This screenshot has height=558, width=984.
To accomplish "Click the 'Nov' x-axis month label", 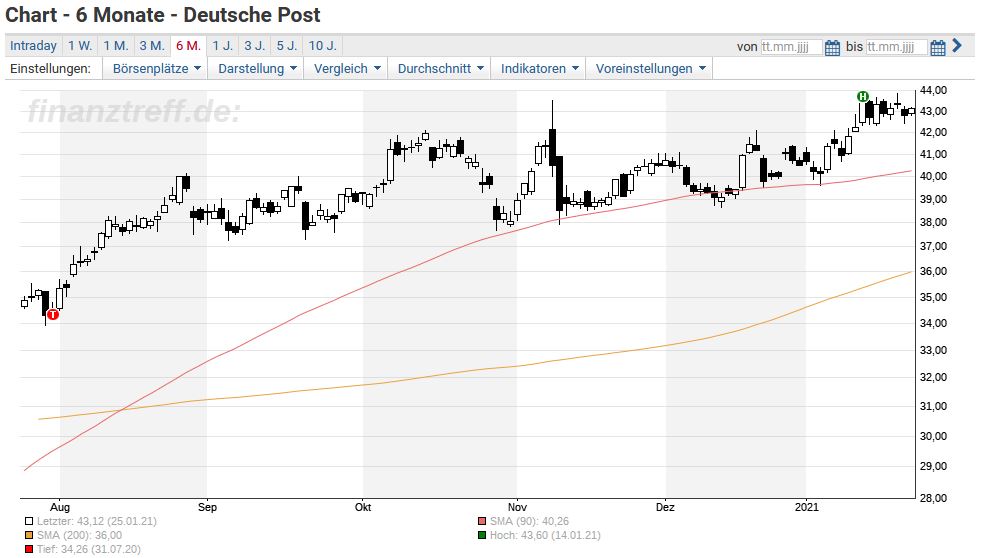I will point(517,507).
